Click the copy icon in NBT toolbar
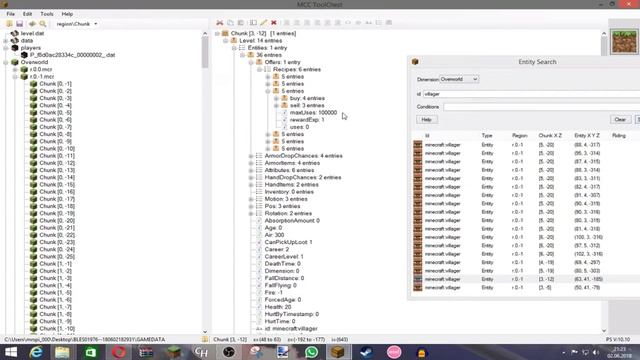 [230, 22]
